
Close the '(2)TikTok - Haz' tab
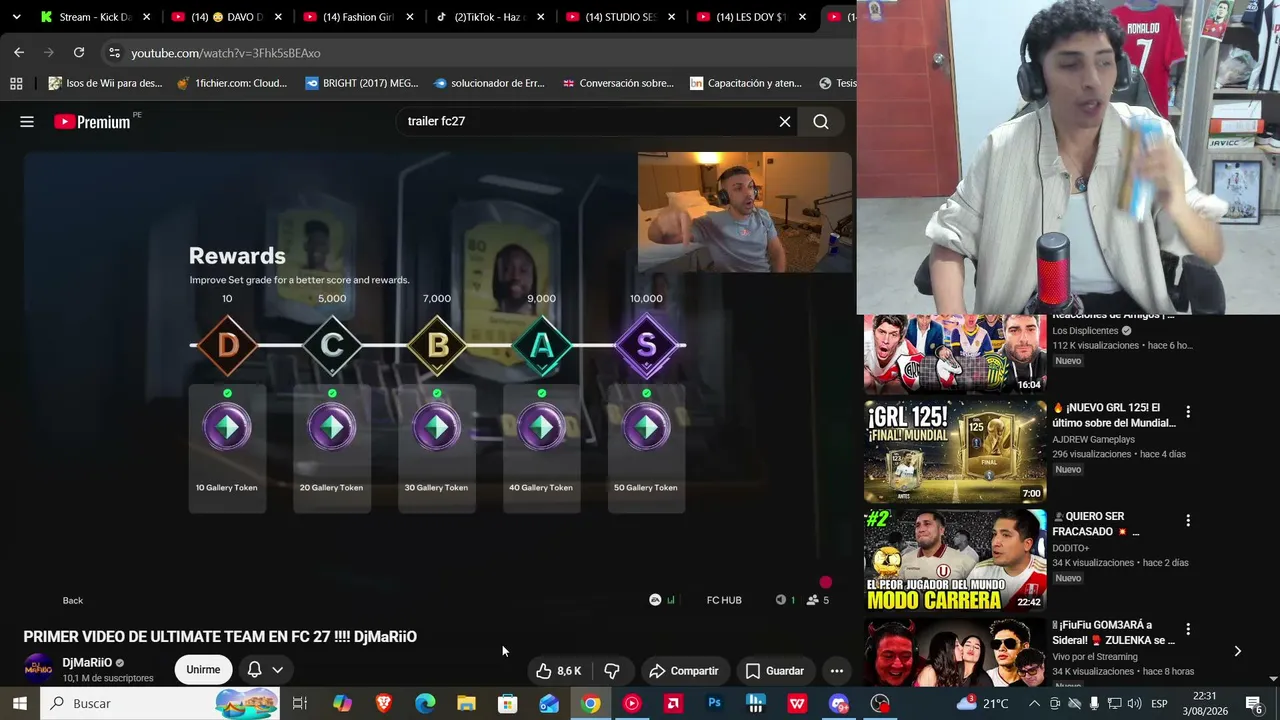click(x=539, y=17)
